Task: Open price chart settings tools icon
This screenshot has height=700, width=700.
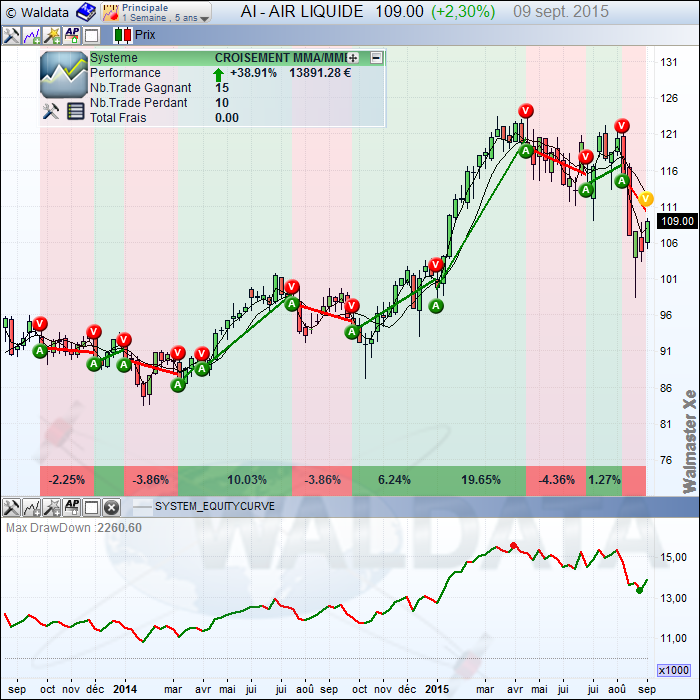Action: 11,36
